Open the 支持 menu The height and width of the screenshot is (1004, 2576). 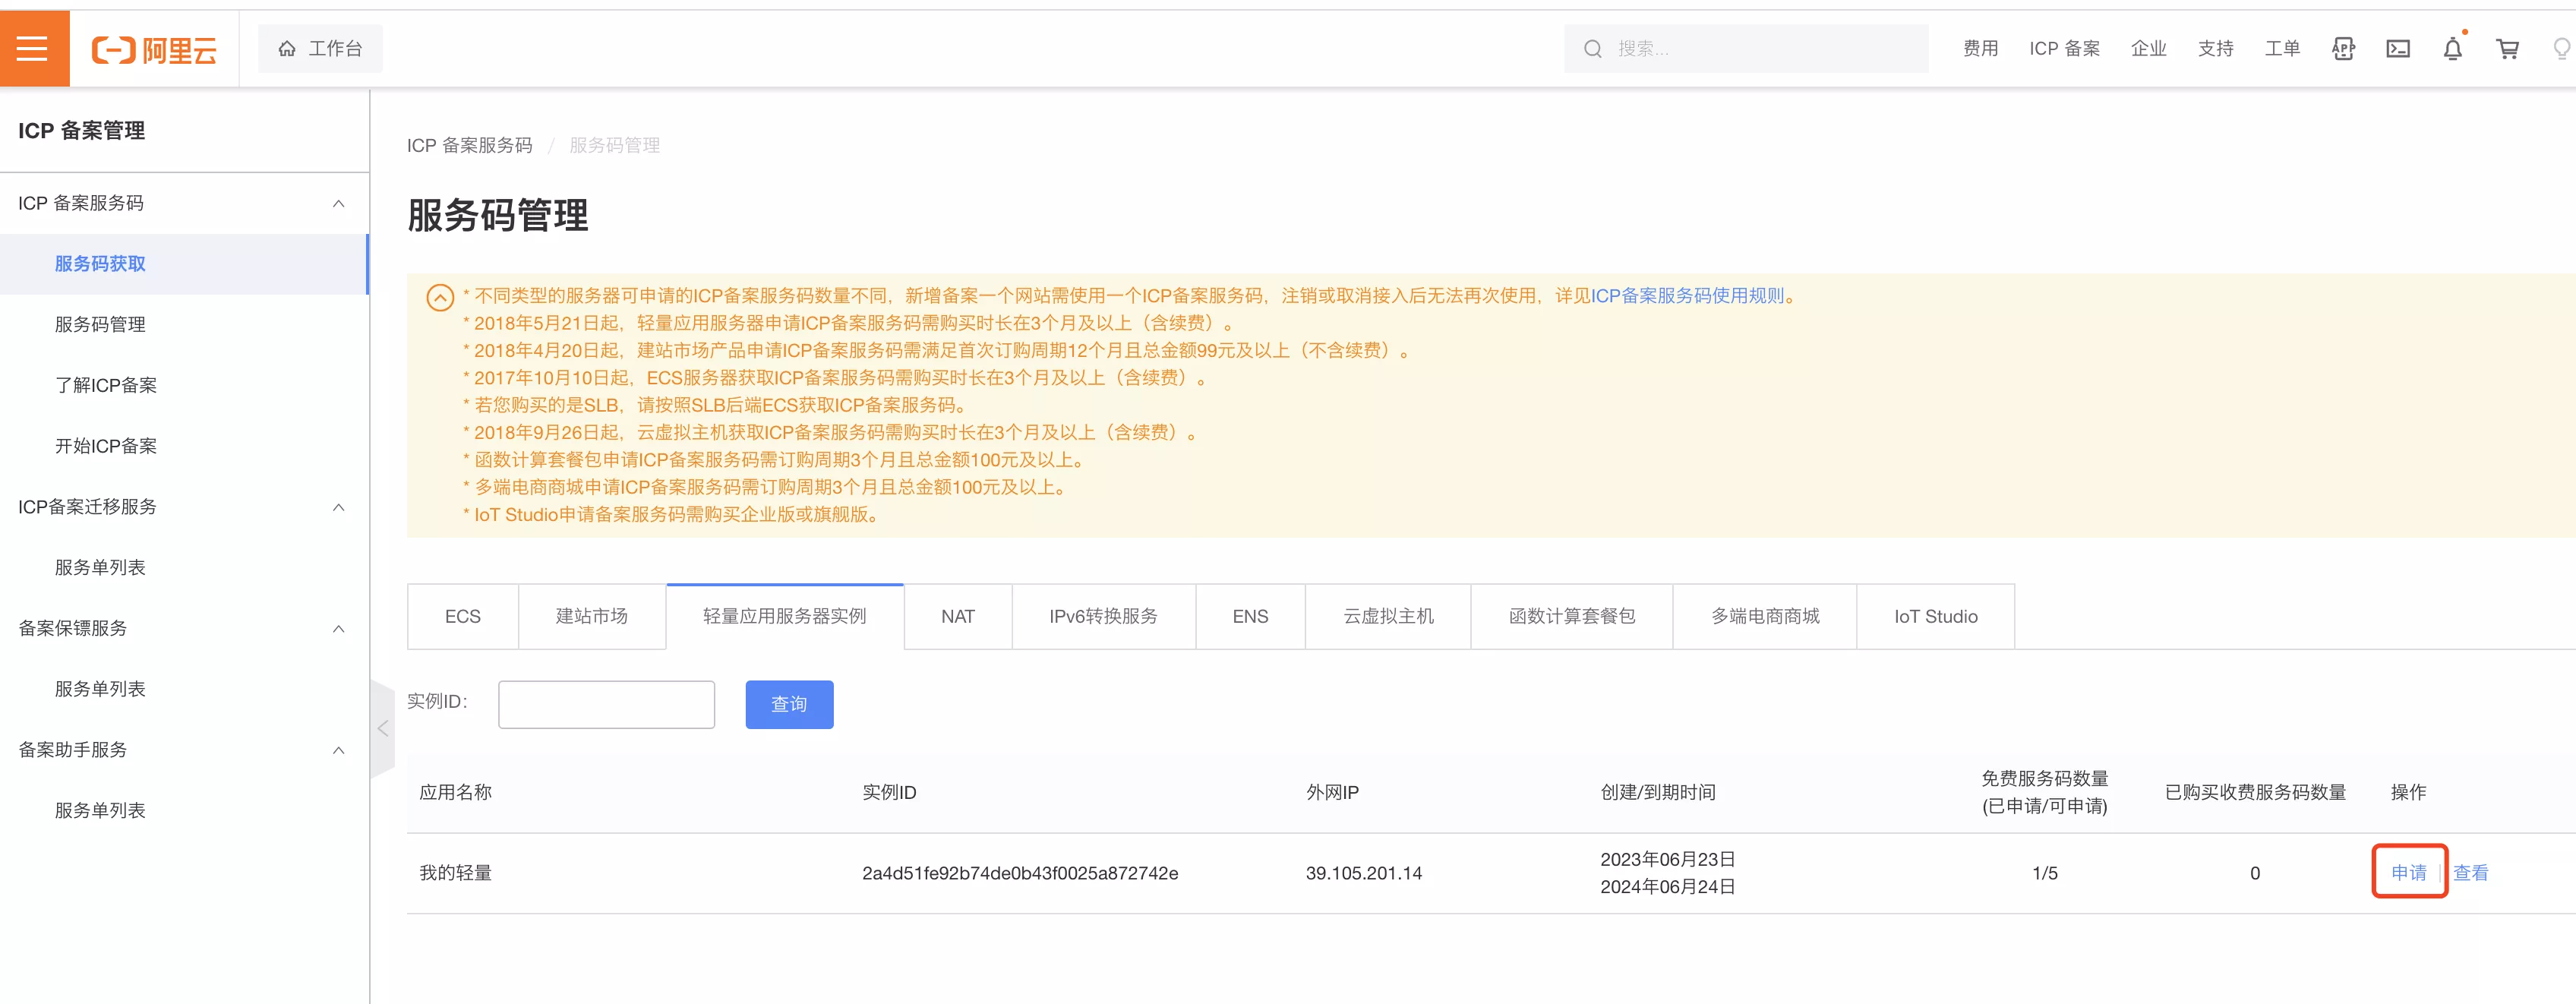tap(2215, 49)
